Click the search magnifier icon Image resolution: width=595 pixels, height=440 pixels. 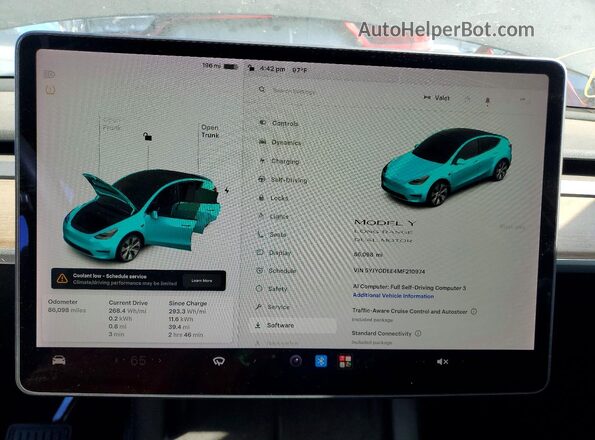(x=262, y=90)
